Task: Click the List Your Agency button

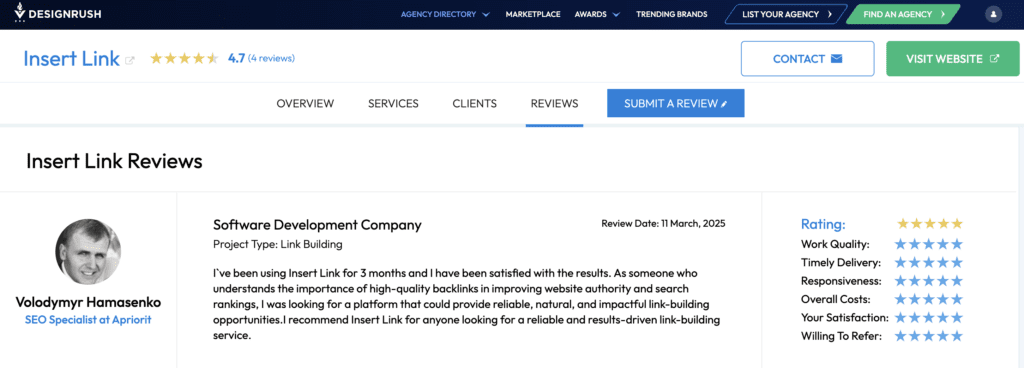Action: click(786, 14)
